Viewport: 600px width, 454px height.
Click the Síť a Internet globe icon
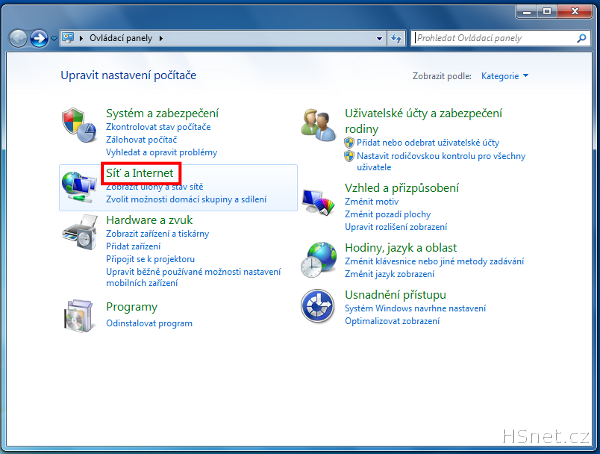click(x=79, y=187)
